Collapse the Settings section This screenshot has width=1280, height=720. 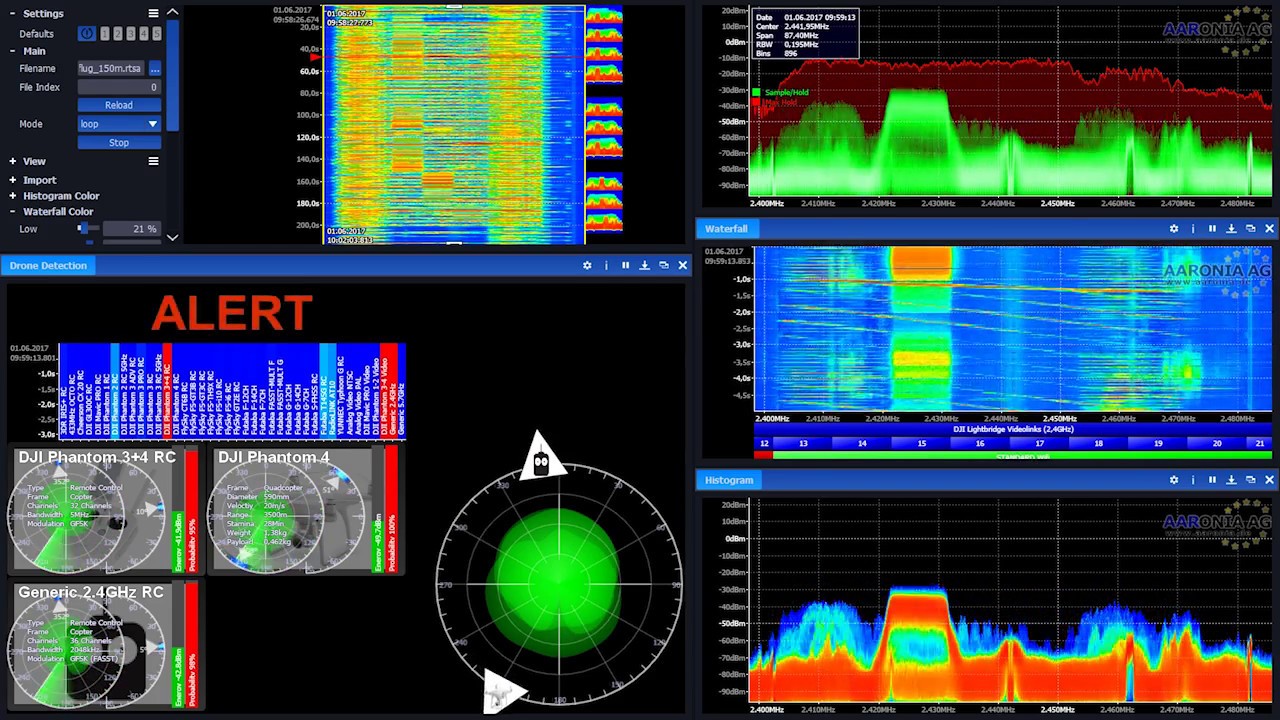[13, 13]
